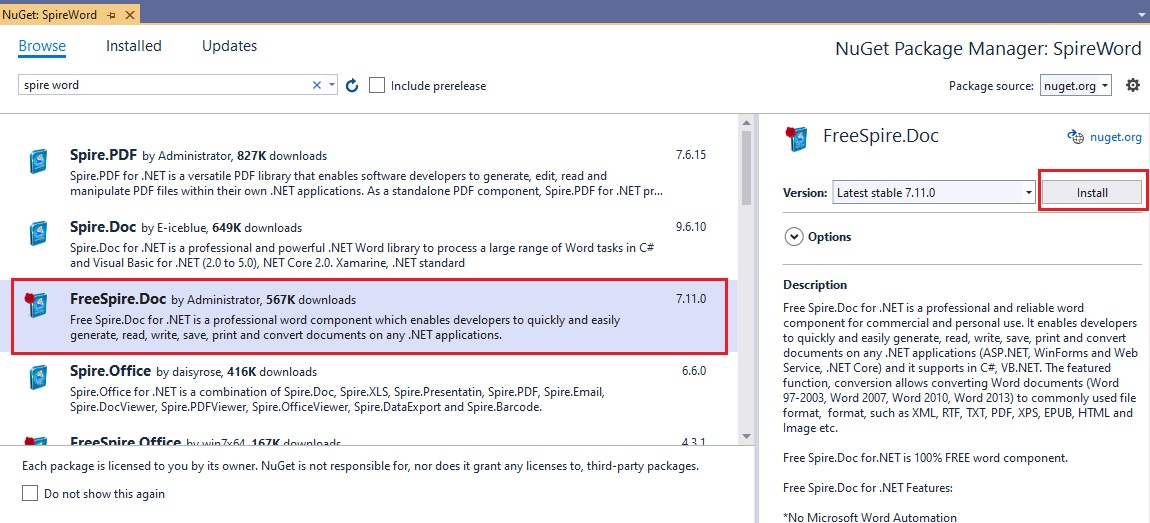
Task: Click the 649K downloads text
Action: tap(257, 227)
